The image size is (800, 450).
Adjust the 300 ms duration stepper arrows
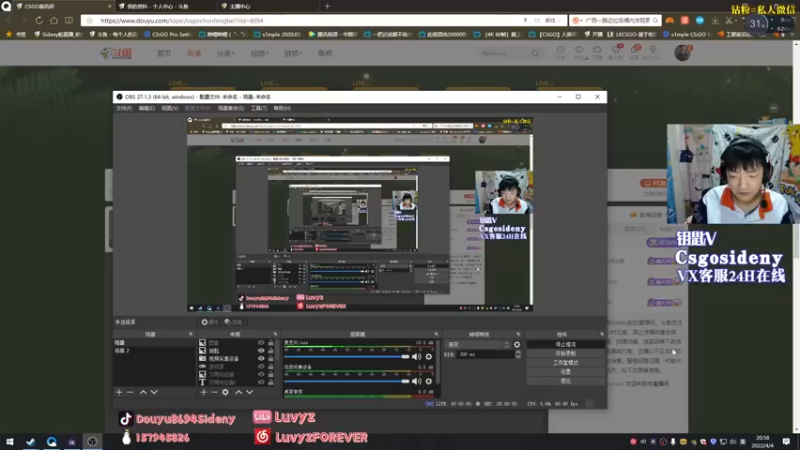pyautogui.click(x=518, y=354)
